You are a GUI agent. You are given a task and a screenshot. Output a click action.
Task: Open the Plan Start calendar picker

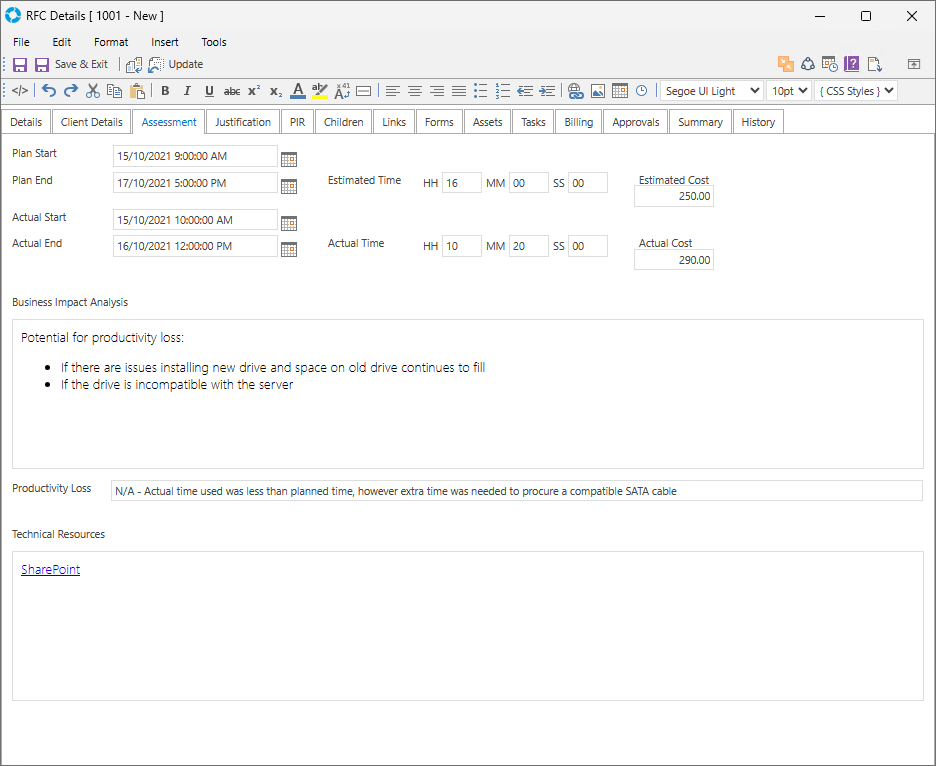(x=289, y=158)
